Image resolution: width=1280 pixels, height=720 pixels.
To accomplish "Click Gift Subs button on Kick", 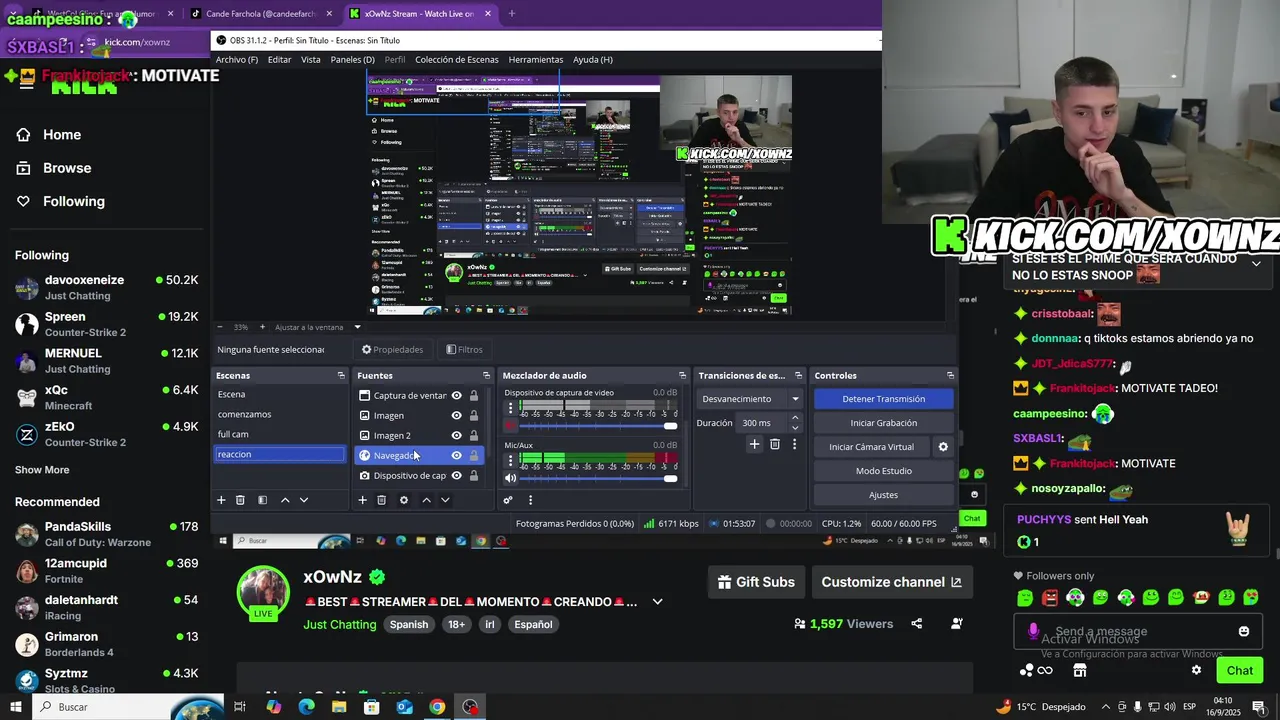I will pos(757,582).
